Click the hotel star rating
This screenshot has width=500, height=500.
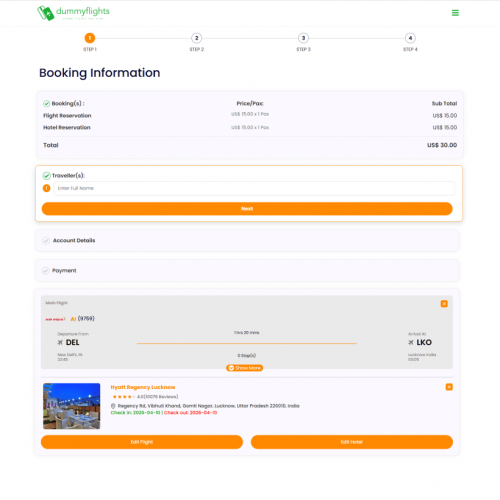click(123, 397)
